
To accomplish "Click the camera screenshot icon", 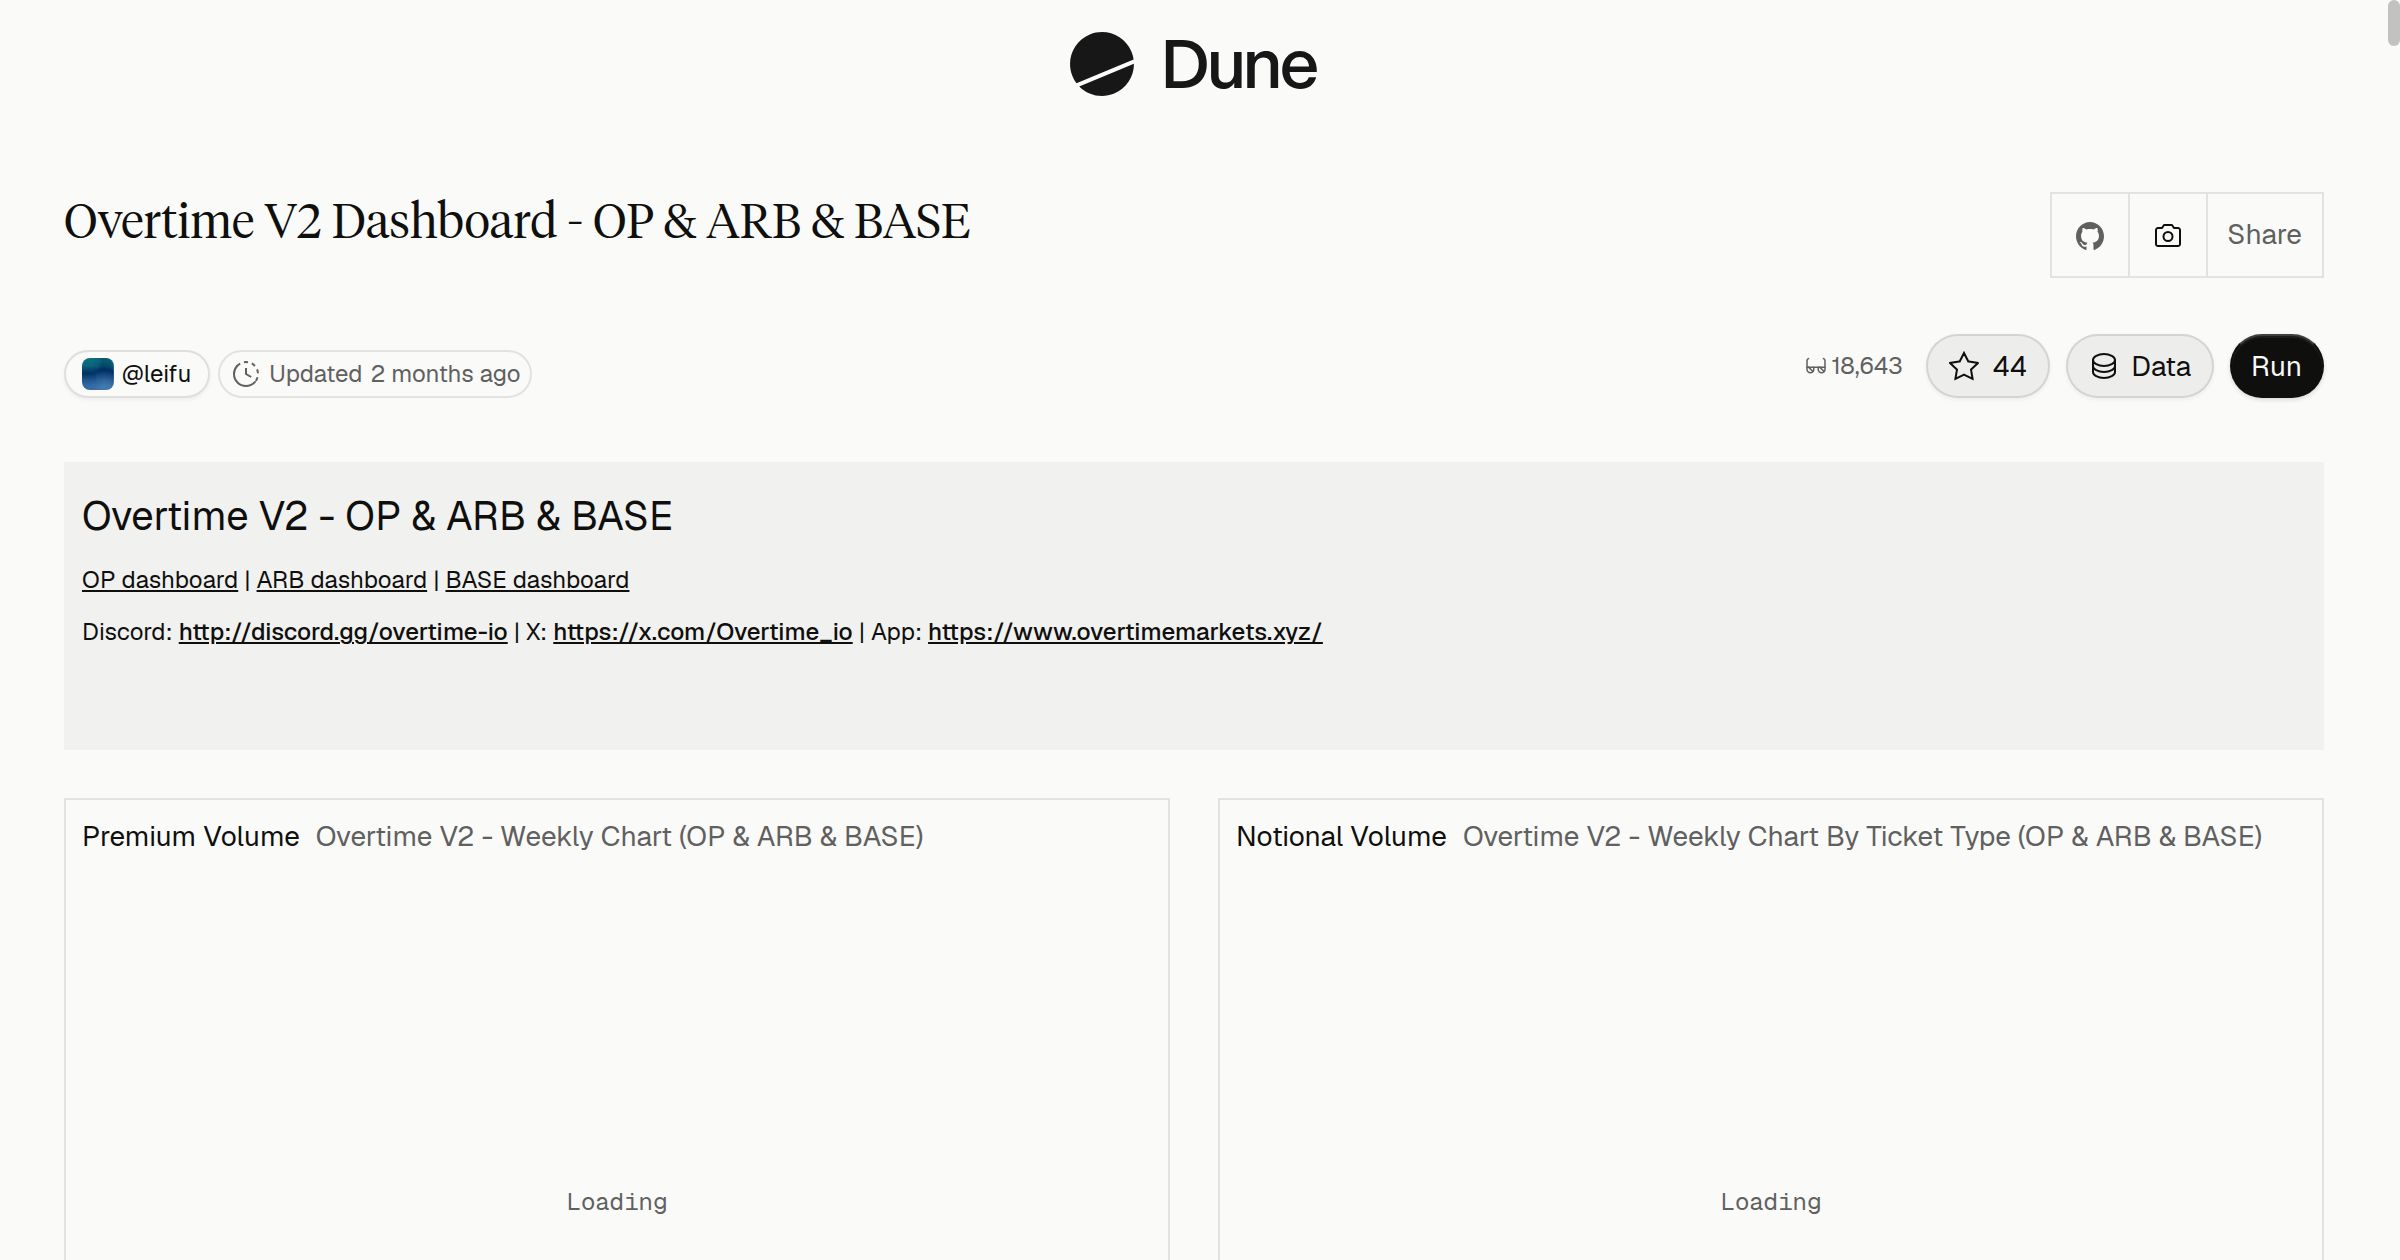I will coord(2167,235).
